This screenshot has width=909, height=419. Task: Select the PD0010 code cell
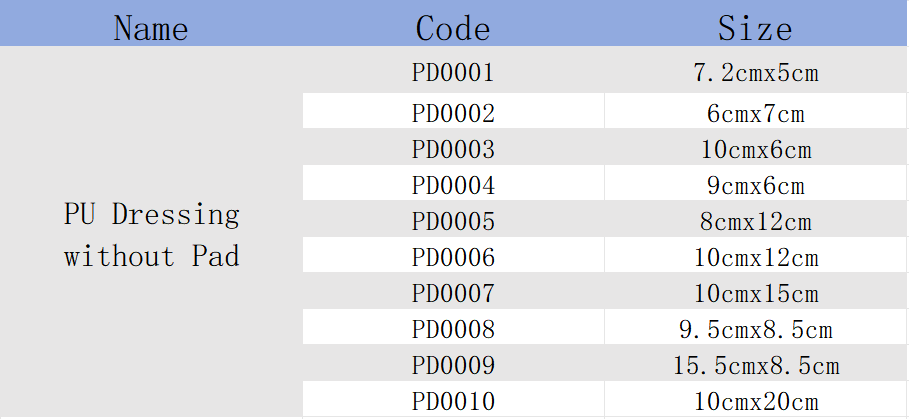pyautogui.click(x=453, y=398)
